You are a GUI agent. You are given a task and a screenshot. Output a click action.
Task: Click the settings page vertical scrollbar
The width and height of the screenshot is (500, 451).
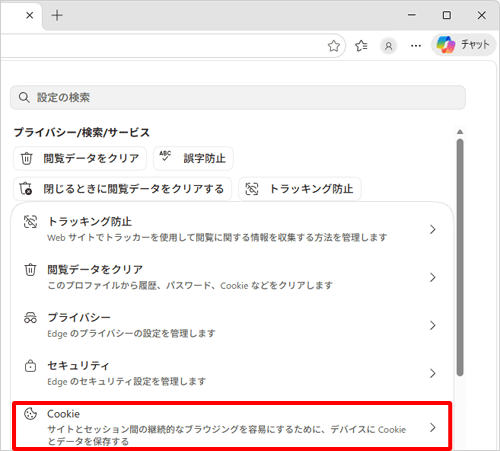(460, 257)
